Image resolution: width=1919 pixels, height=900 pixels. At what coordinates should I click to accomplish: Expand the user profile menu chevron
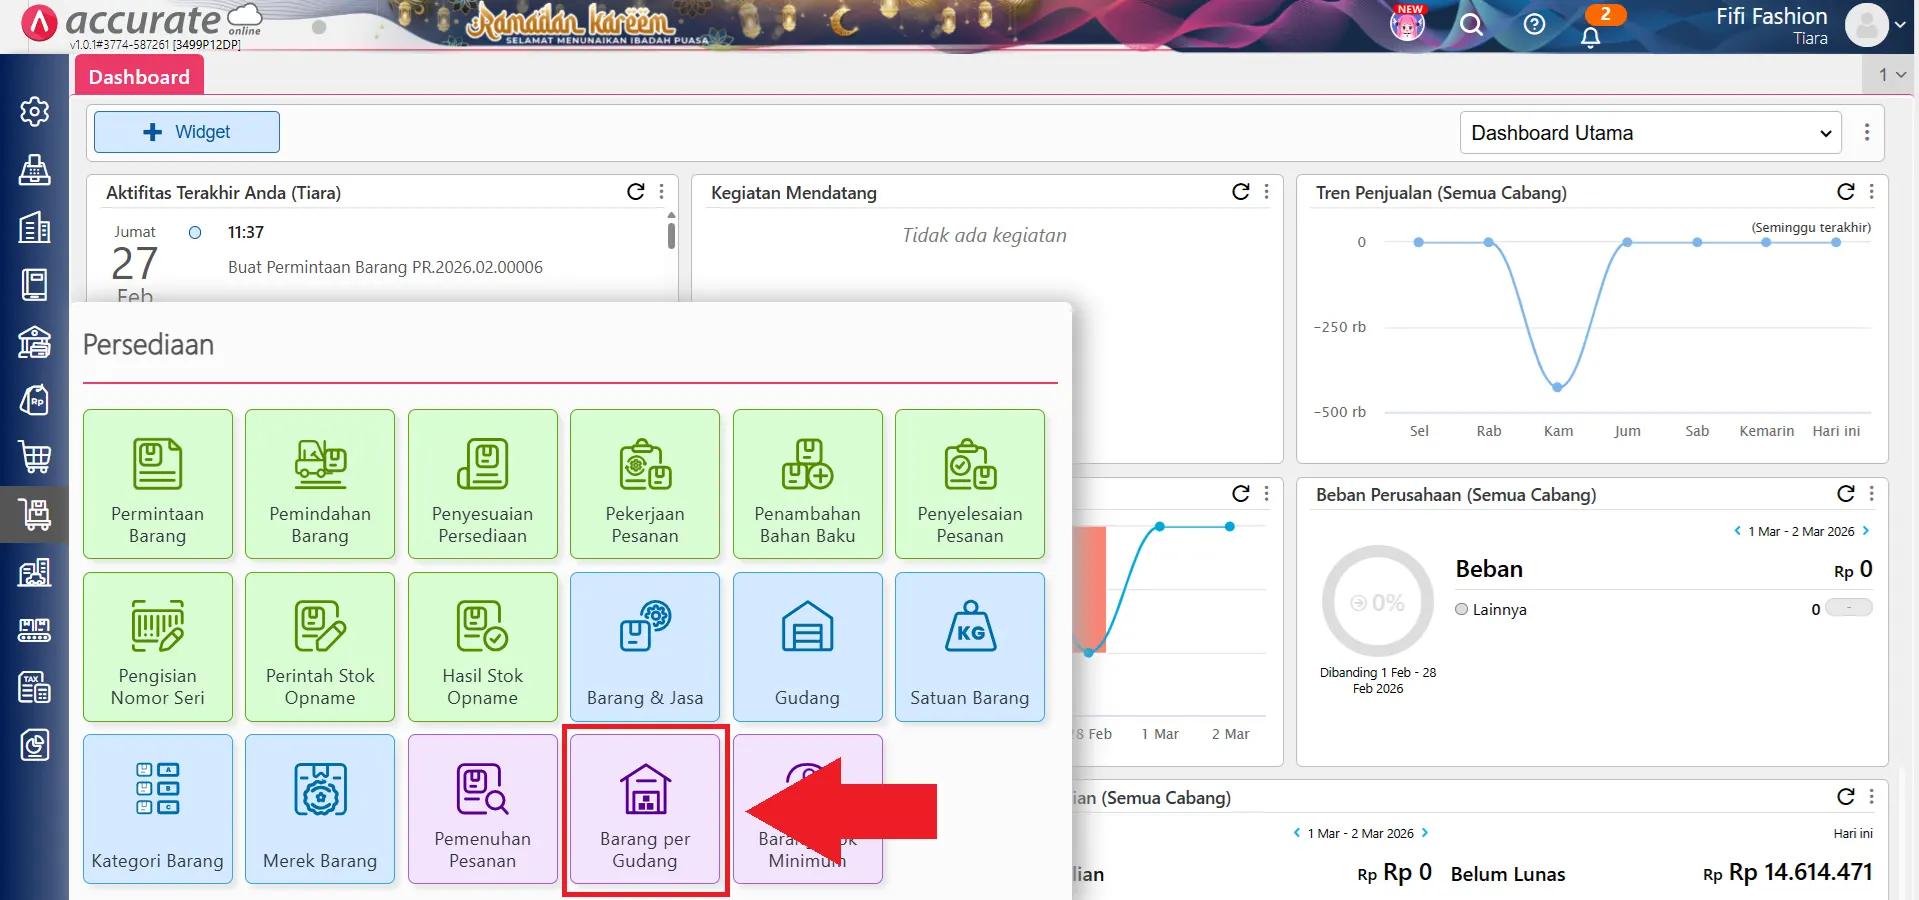tap(1900, 26)
